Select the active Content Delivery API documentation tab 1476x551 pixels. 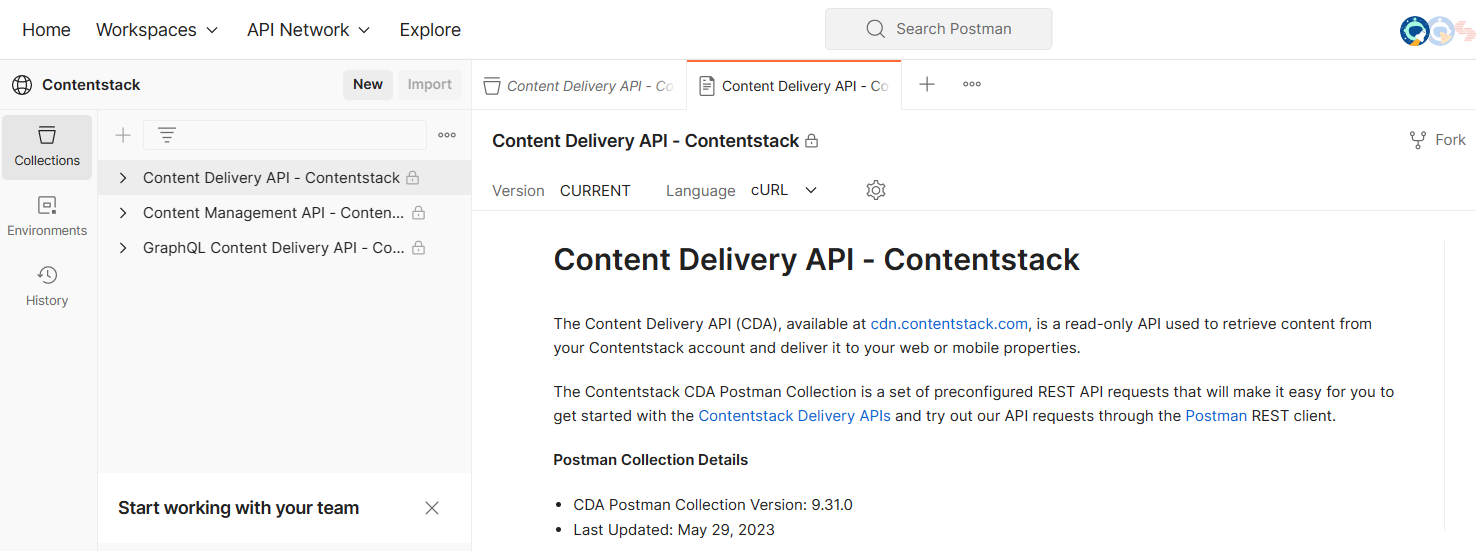coord(794,86)
